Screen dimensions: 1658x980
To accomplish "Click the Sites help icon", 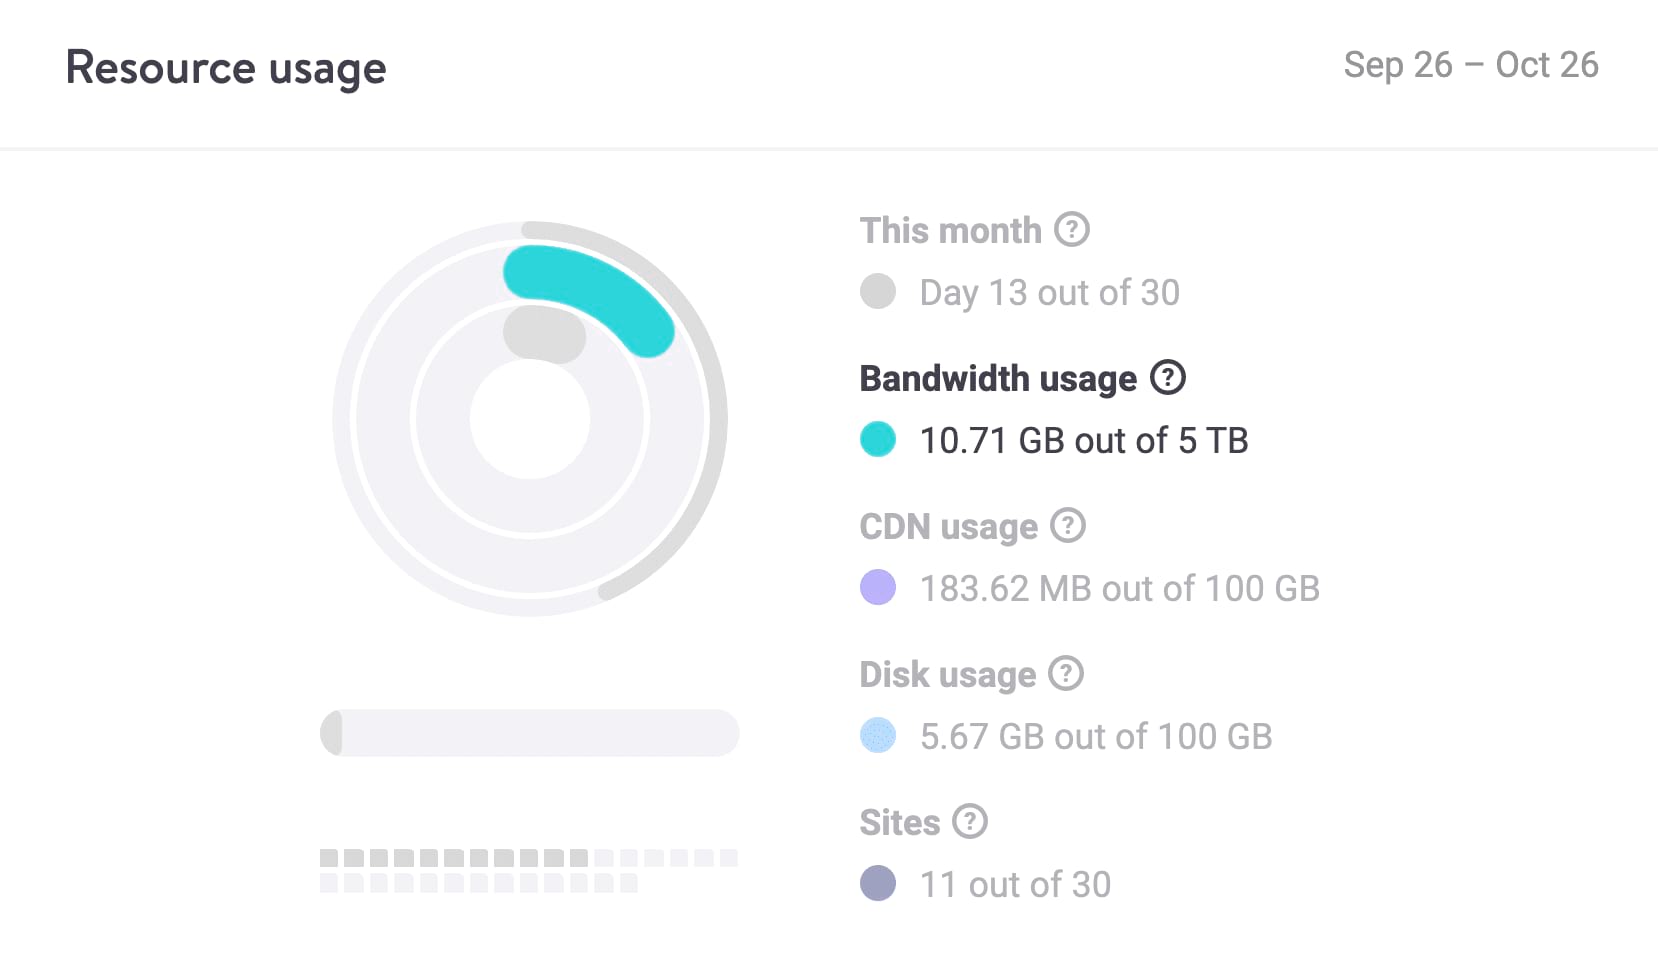I will click(x=968, y=822).
